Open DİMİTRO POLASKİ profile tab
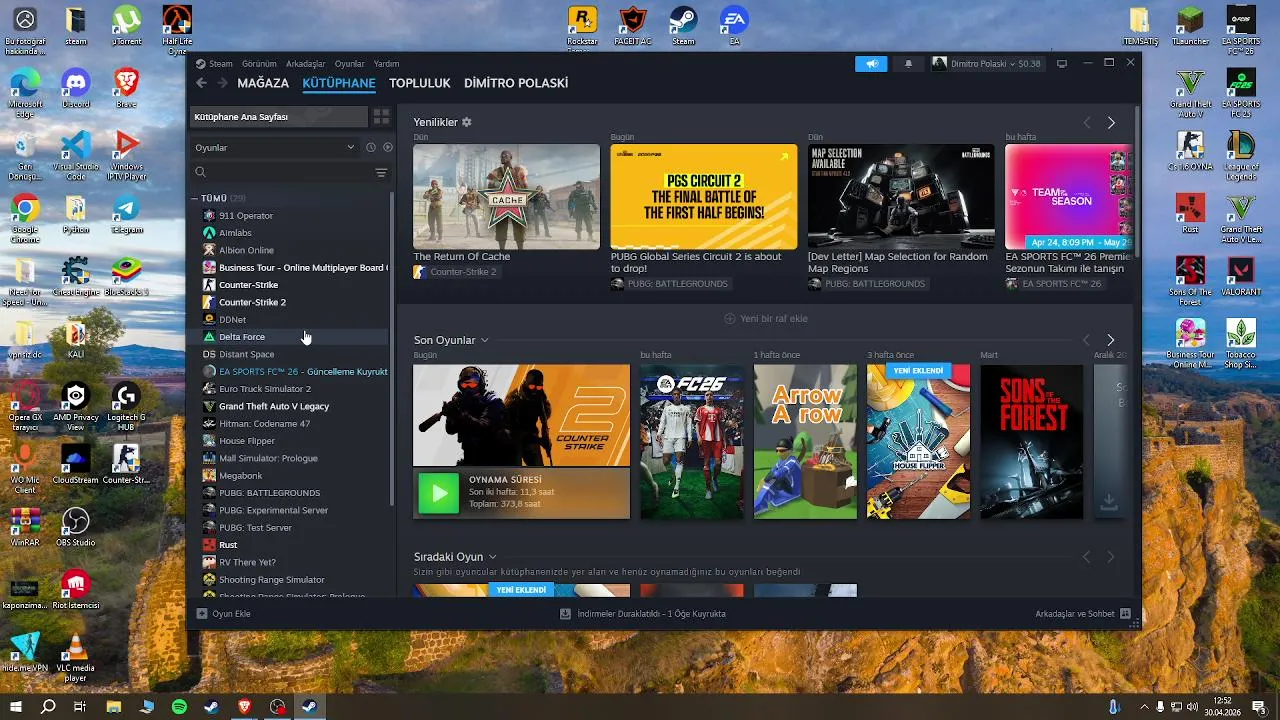This screenshot has width=1280, height=720. click(516, 83)
